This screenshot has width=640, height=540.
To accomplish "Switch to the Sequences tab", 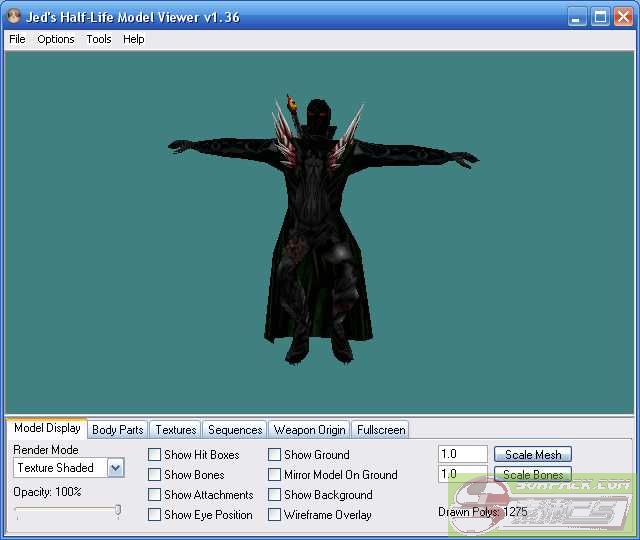I will (235, 430).
